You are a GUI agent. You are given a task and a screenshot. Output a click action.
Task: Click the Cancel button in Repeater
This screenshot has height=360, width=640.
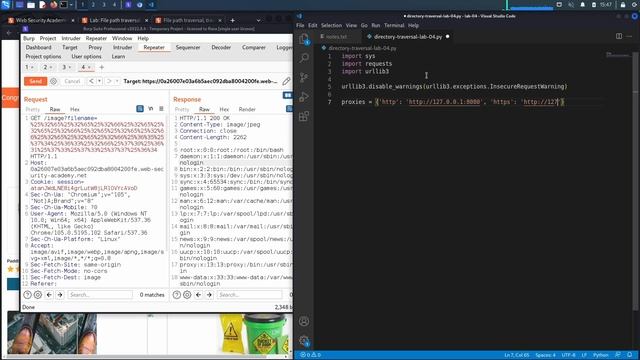coord(72,81)
